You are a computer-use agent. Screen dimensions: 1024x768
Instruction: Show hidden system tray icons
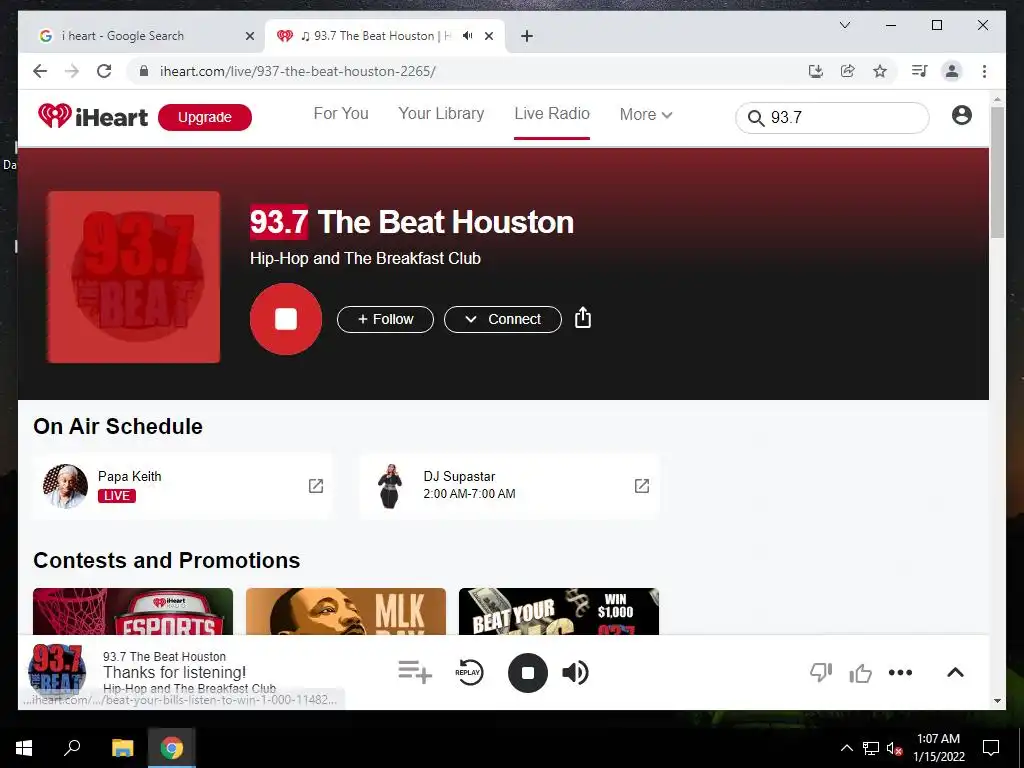tap(846, 748)
